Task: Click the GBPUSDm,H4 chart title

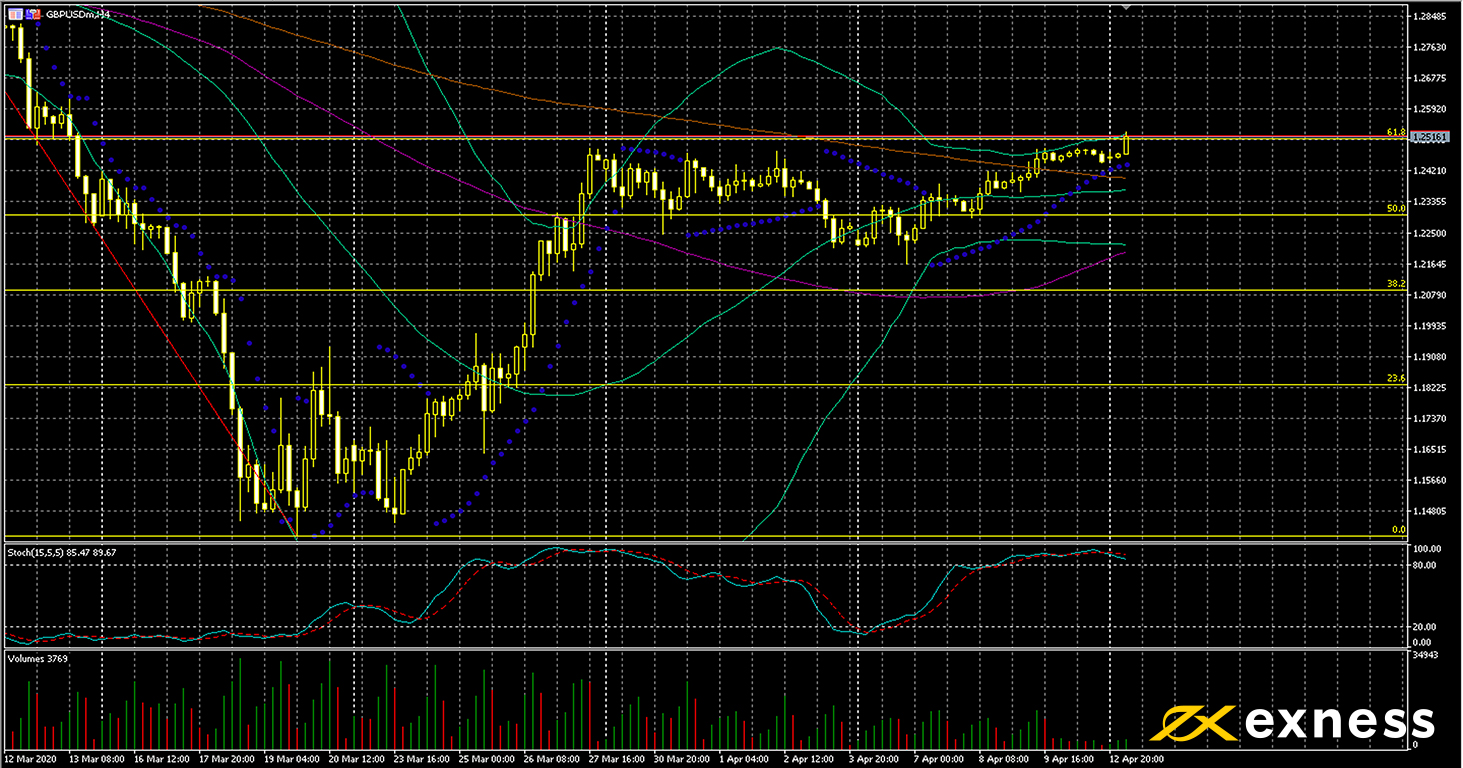Action: click(x=78, y=15)
